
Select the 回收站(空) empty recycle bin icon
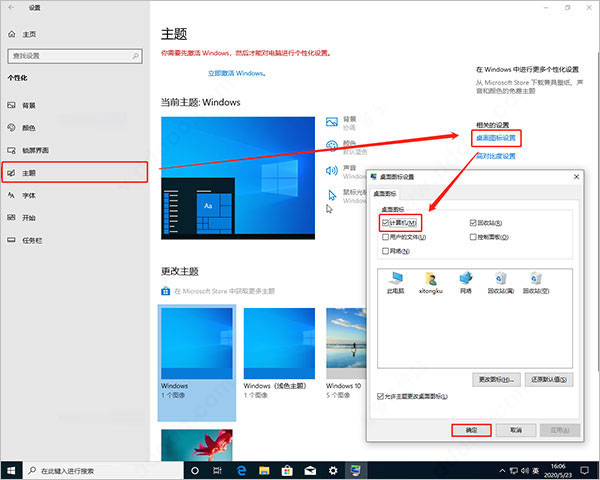[x=536, y=282]
